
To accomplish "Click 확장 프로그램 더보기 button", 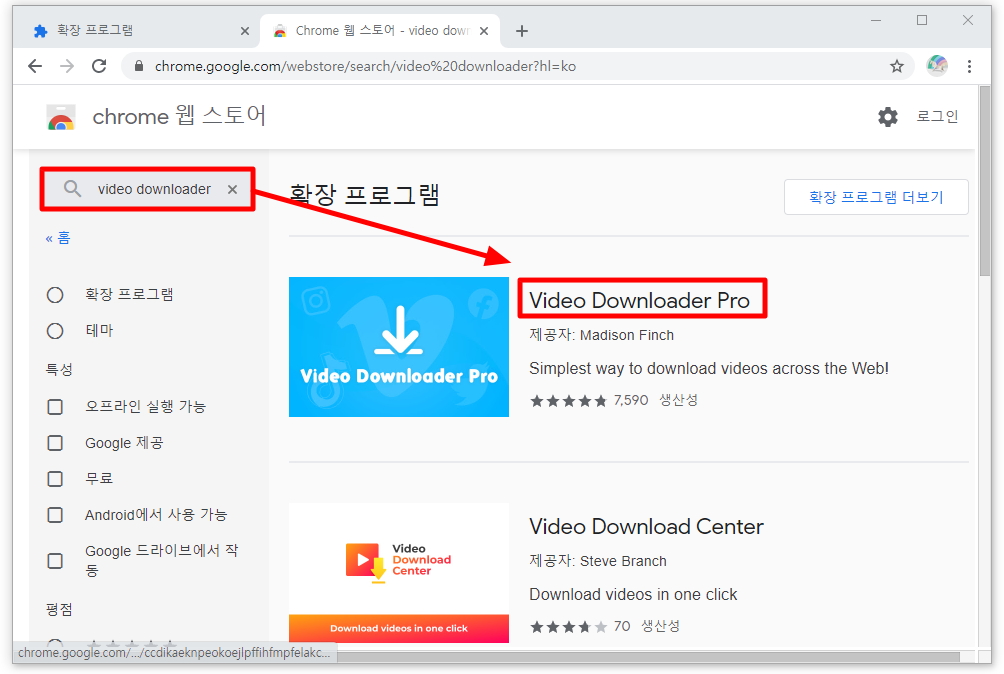I will (x=876, y=197).
